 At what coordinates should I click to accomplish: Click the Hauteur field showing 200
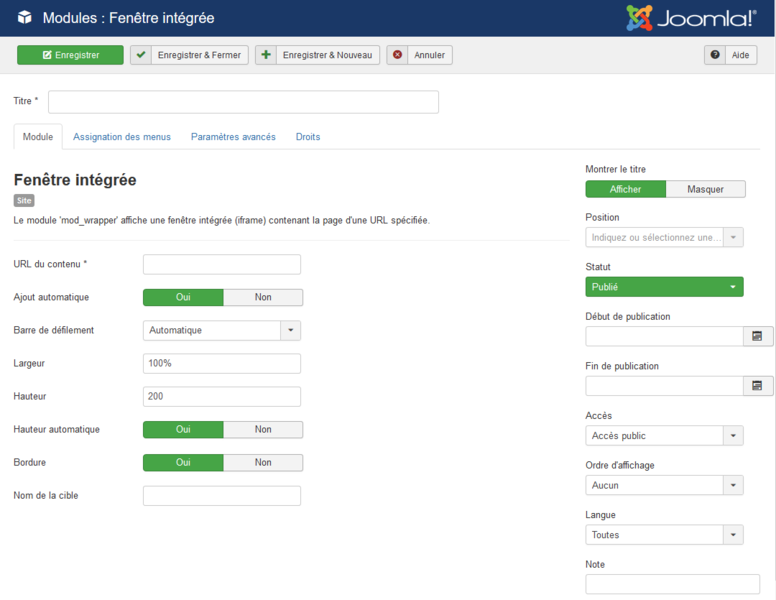[x=222, y=397]
